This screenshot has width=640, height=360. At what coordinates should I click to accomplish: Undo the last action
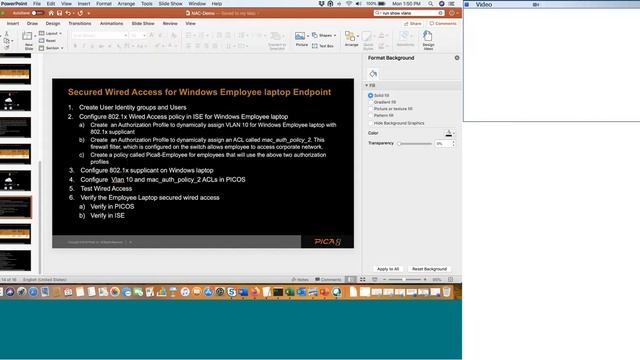coord(68,13)
